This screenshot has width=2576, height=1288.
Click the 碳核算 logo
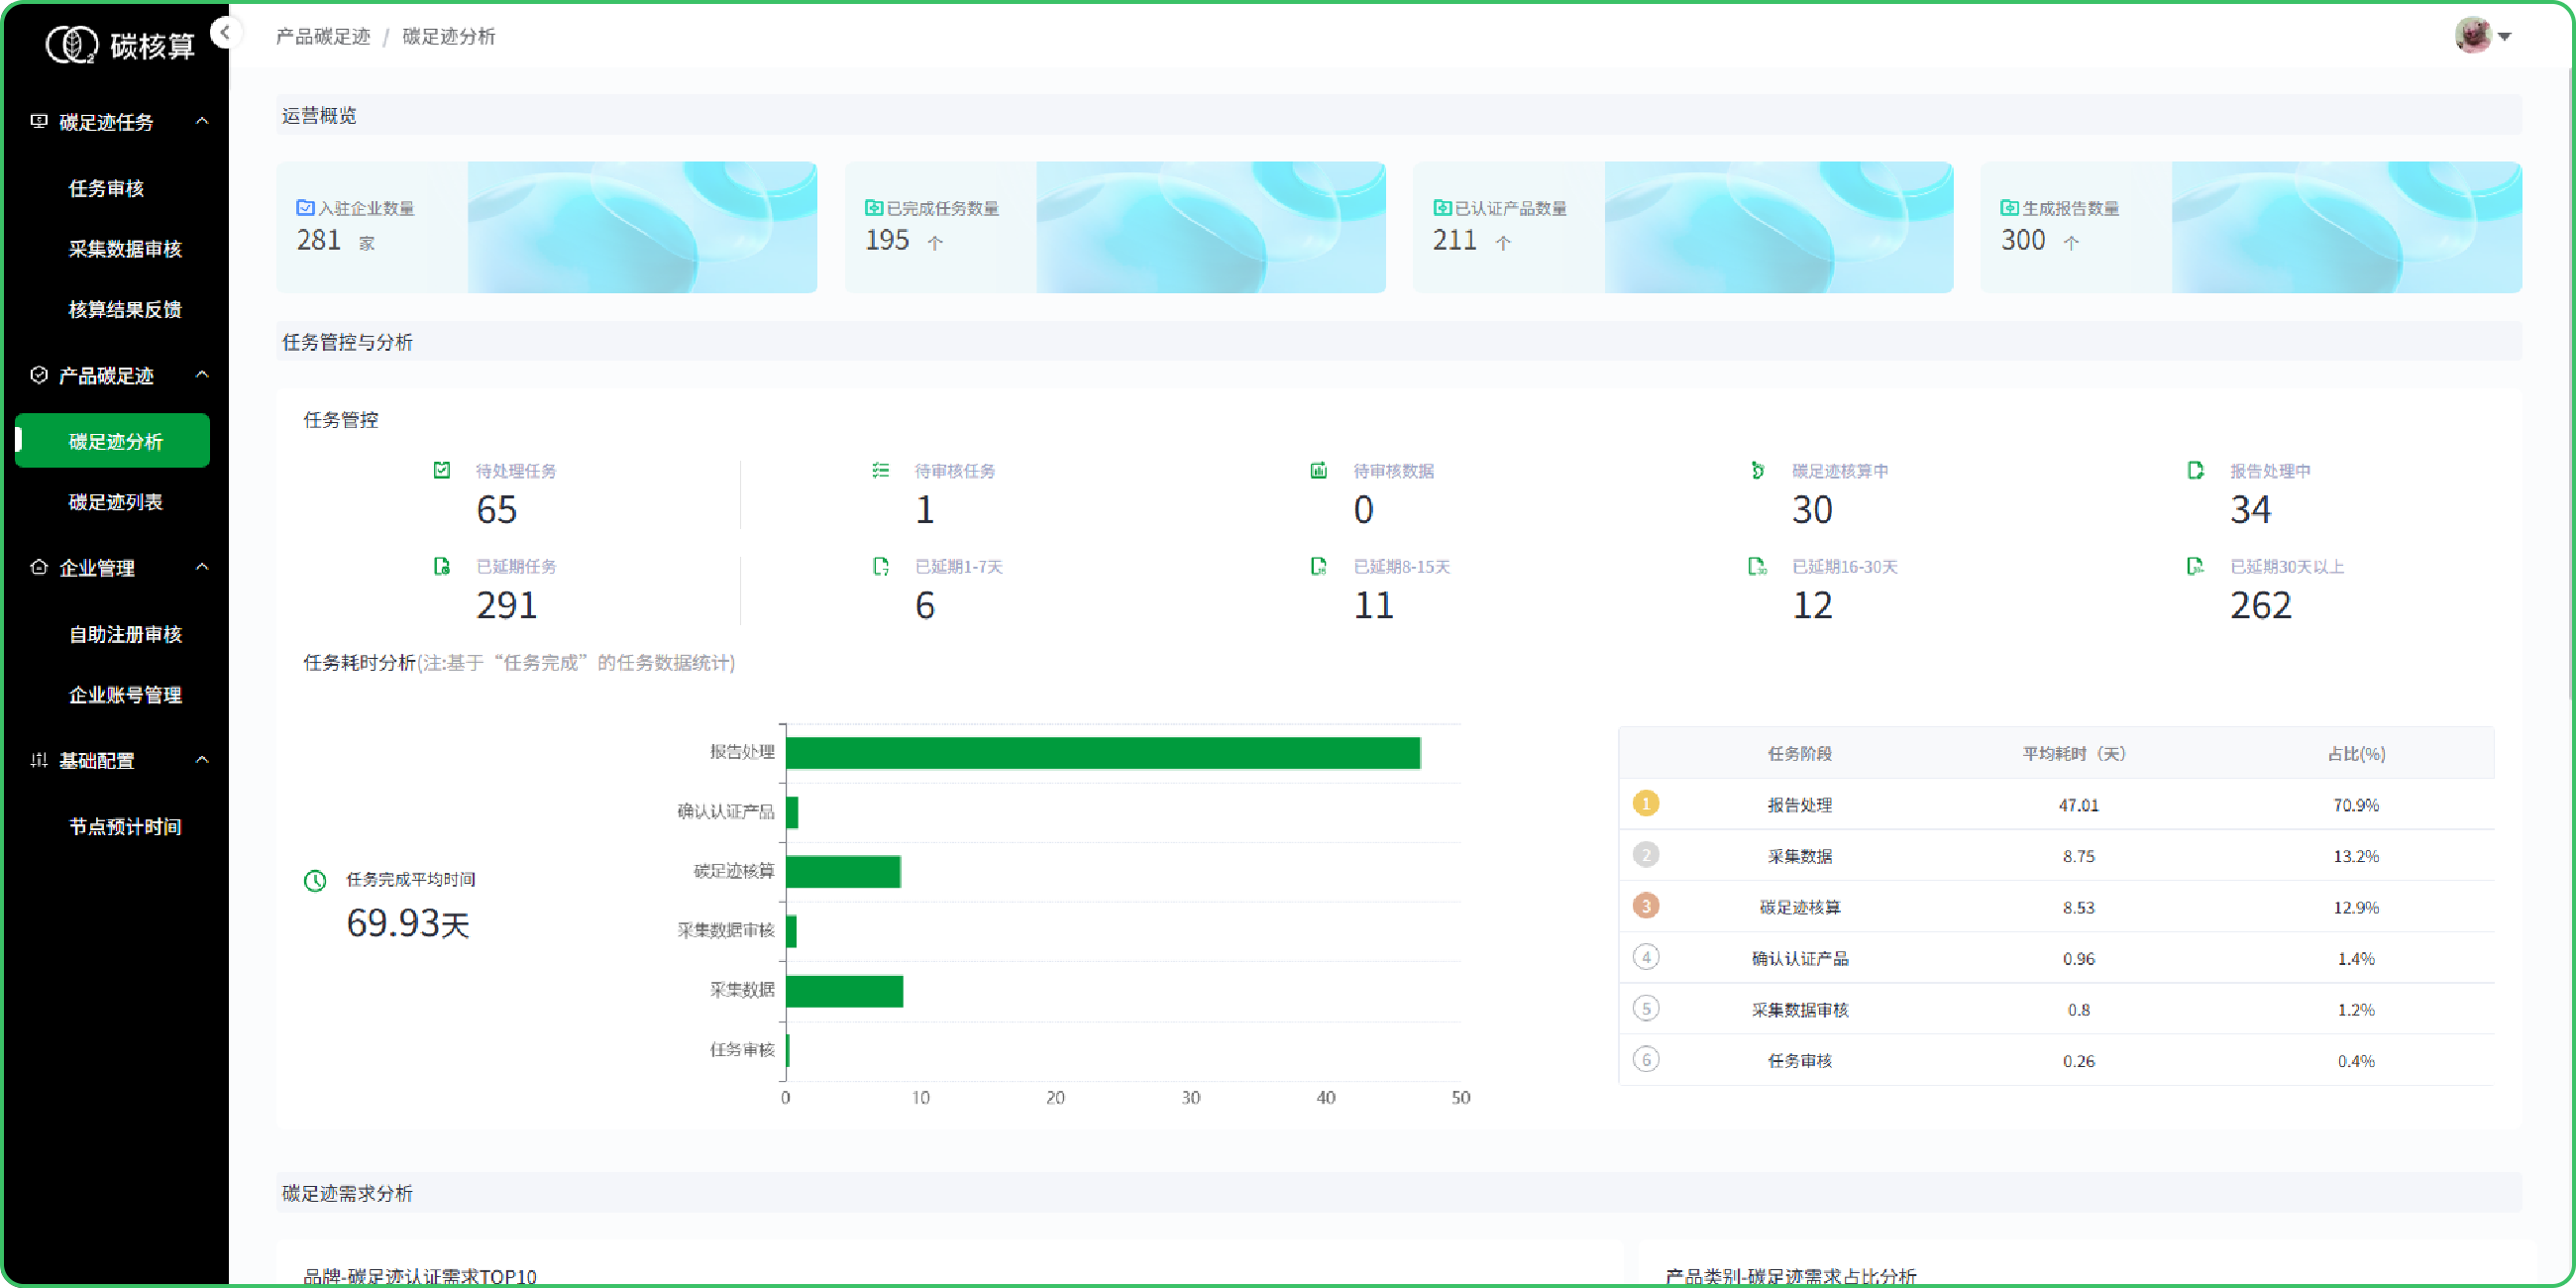[120, 45]
